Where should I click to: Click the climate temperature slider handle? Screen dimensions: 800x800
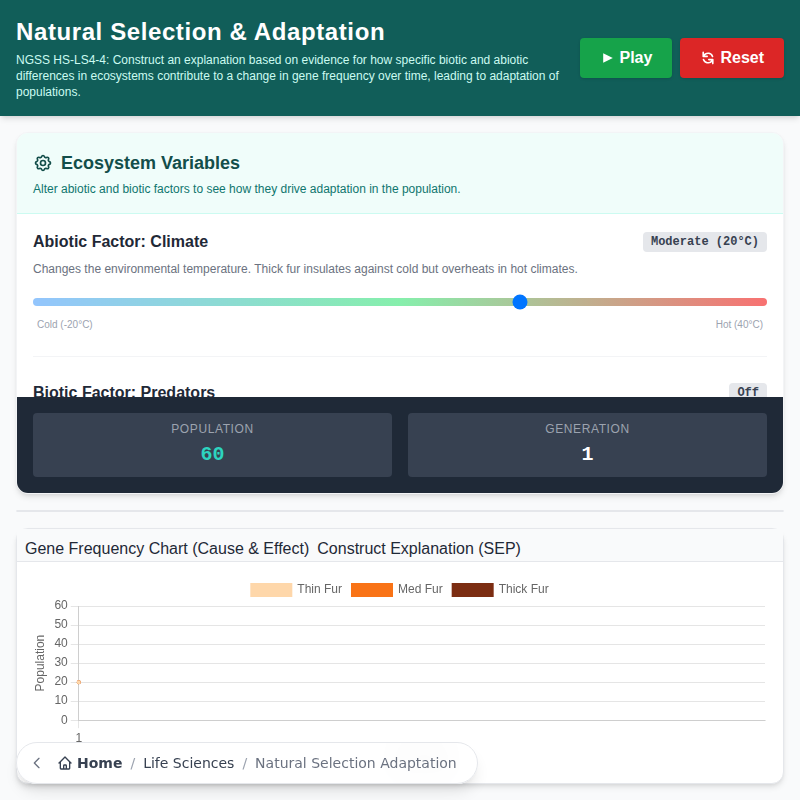519,301
